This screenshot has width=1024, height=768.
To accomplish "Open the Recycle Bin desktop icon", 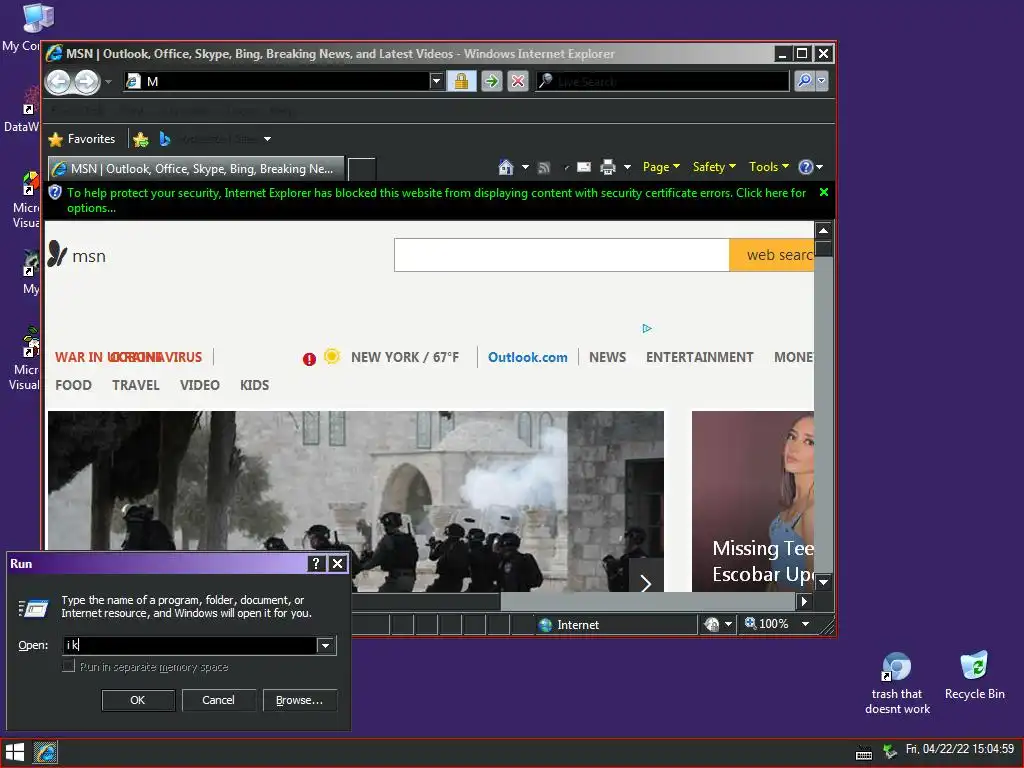I will 974,675.
